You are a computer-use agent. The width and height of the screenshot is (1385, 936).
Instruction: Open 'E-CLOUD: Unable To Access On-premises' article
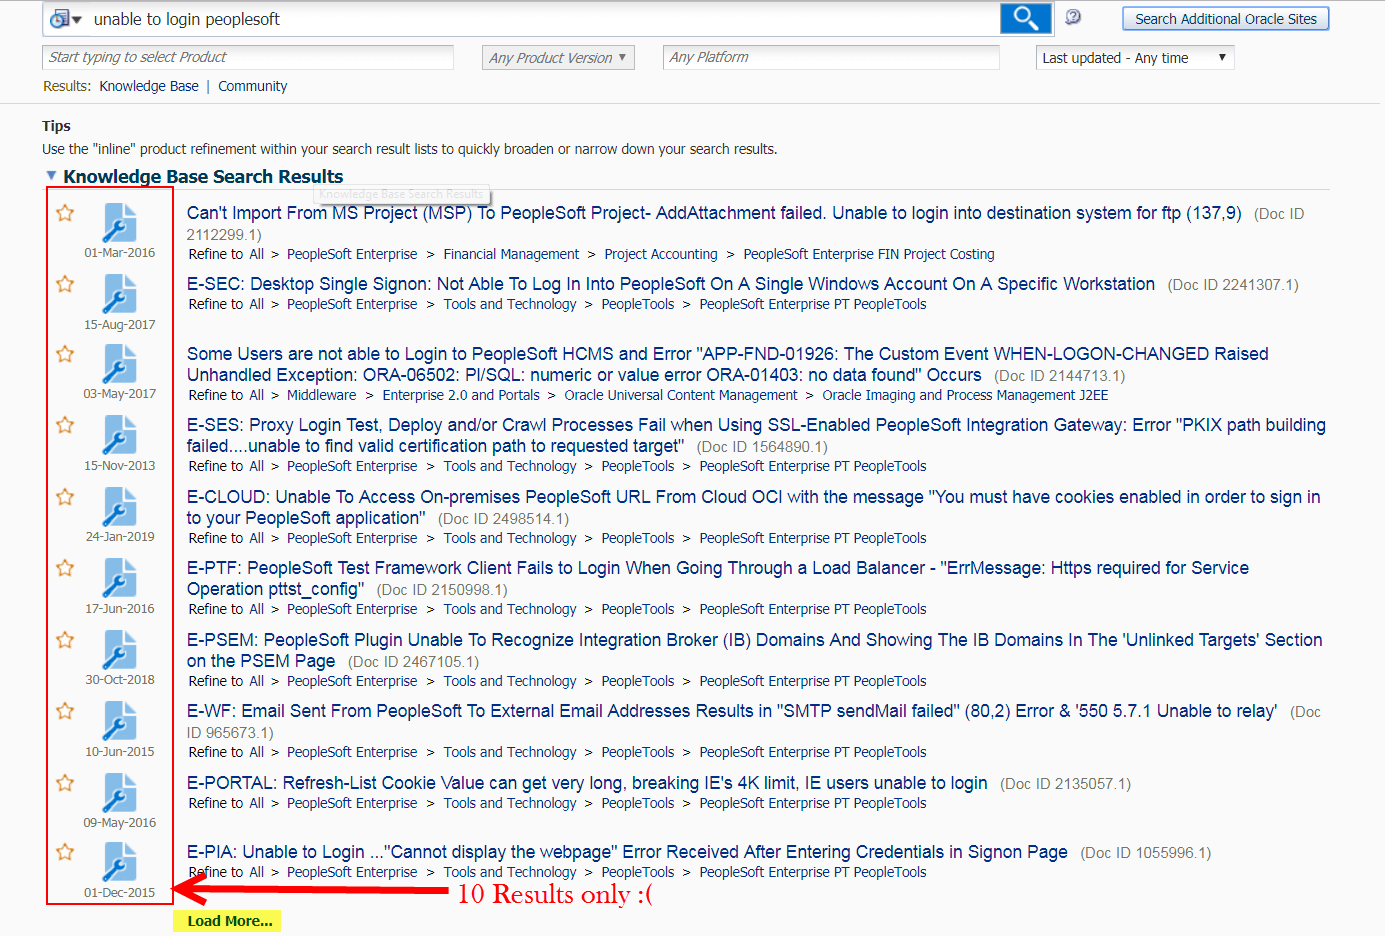753,507
